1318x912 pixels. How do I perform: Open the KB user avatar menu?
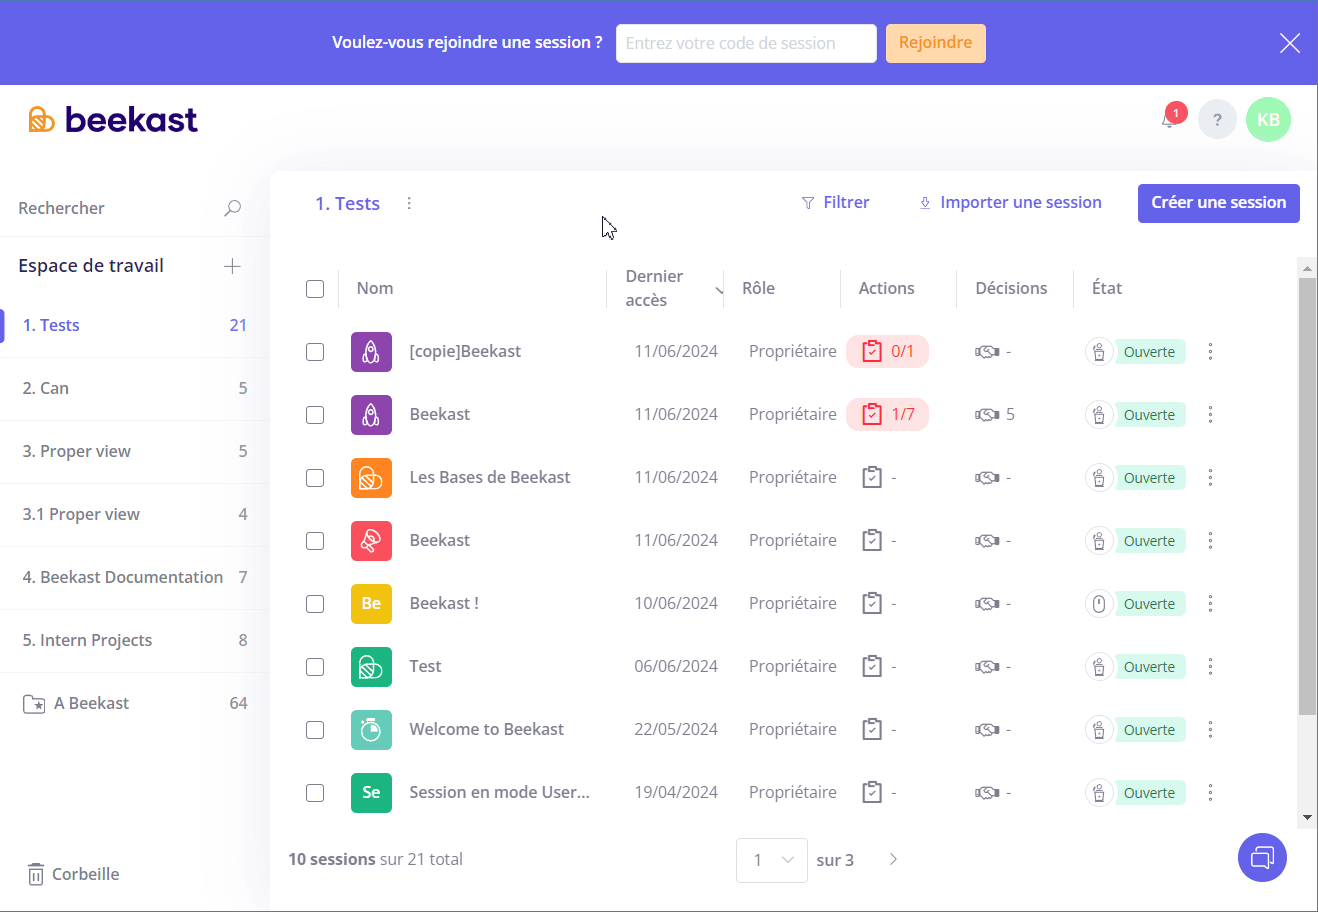coord(1268,120)
